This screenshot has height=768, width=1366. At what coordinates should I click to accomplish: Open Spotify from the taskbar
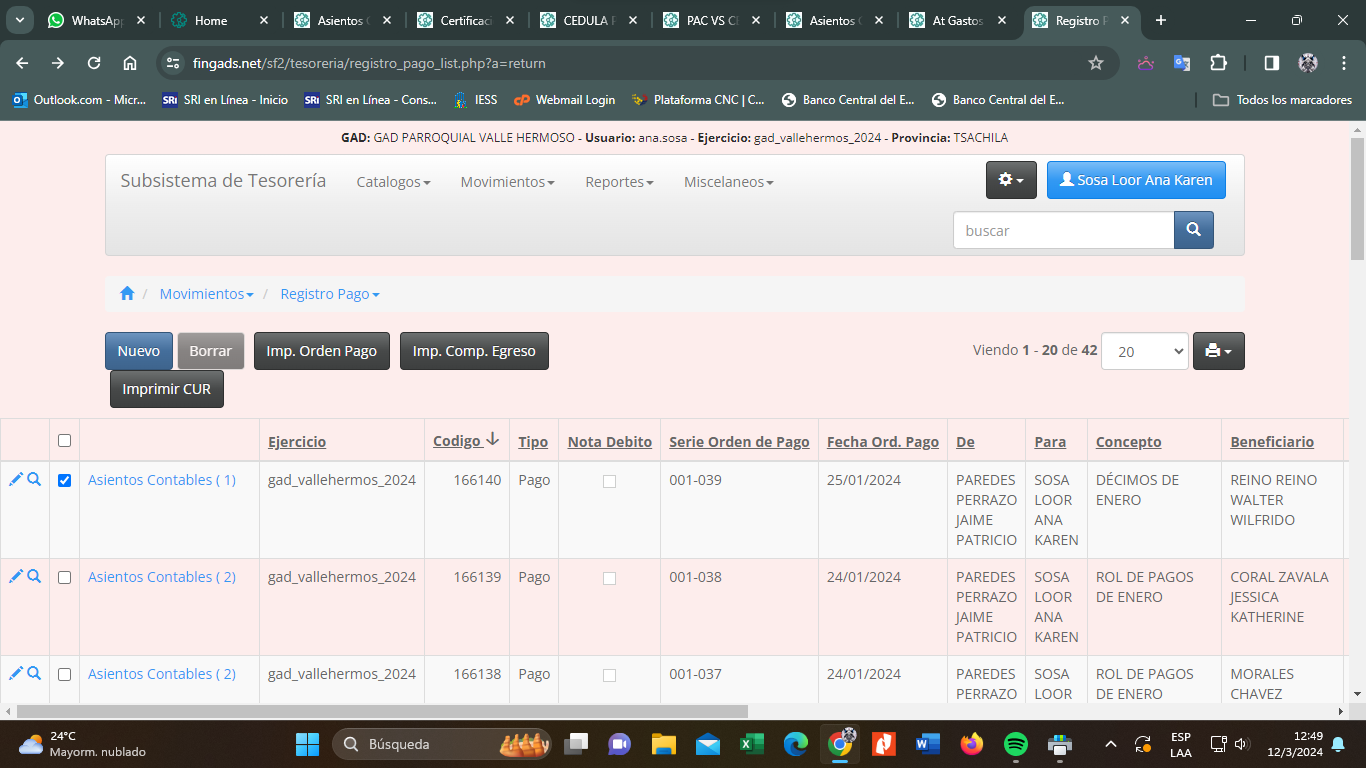click(x=1015, y=744)
